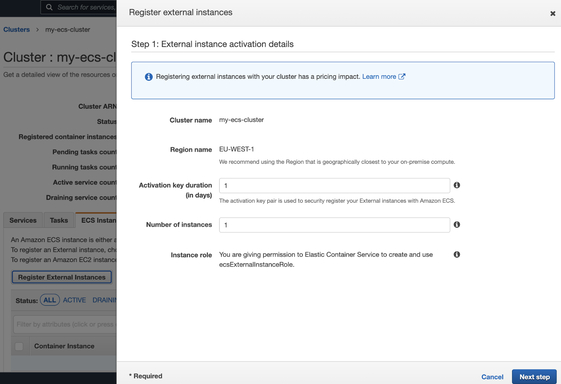Click the info icon beside Instance role text

point(457,254)
